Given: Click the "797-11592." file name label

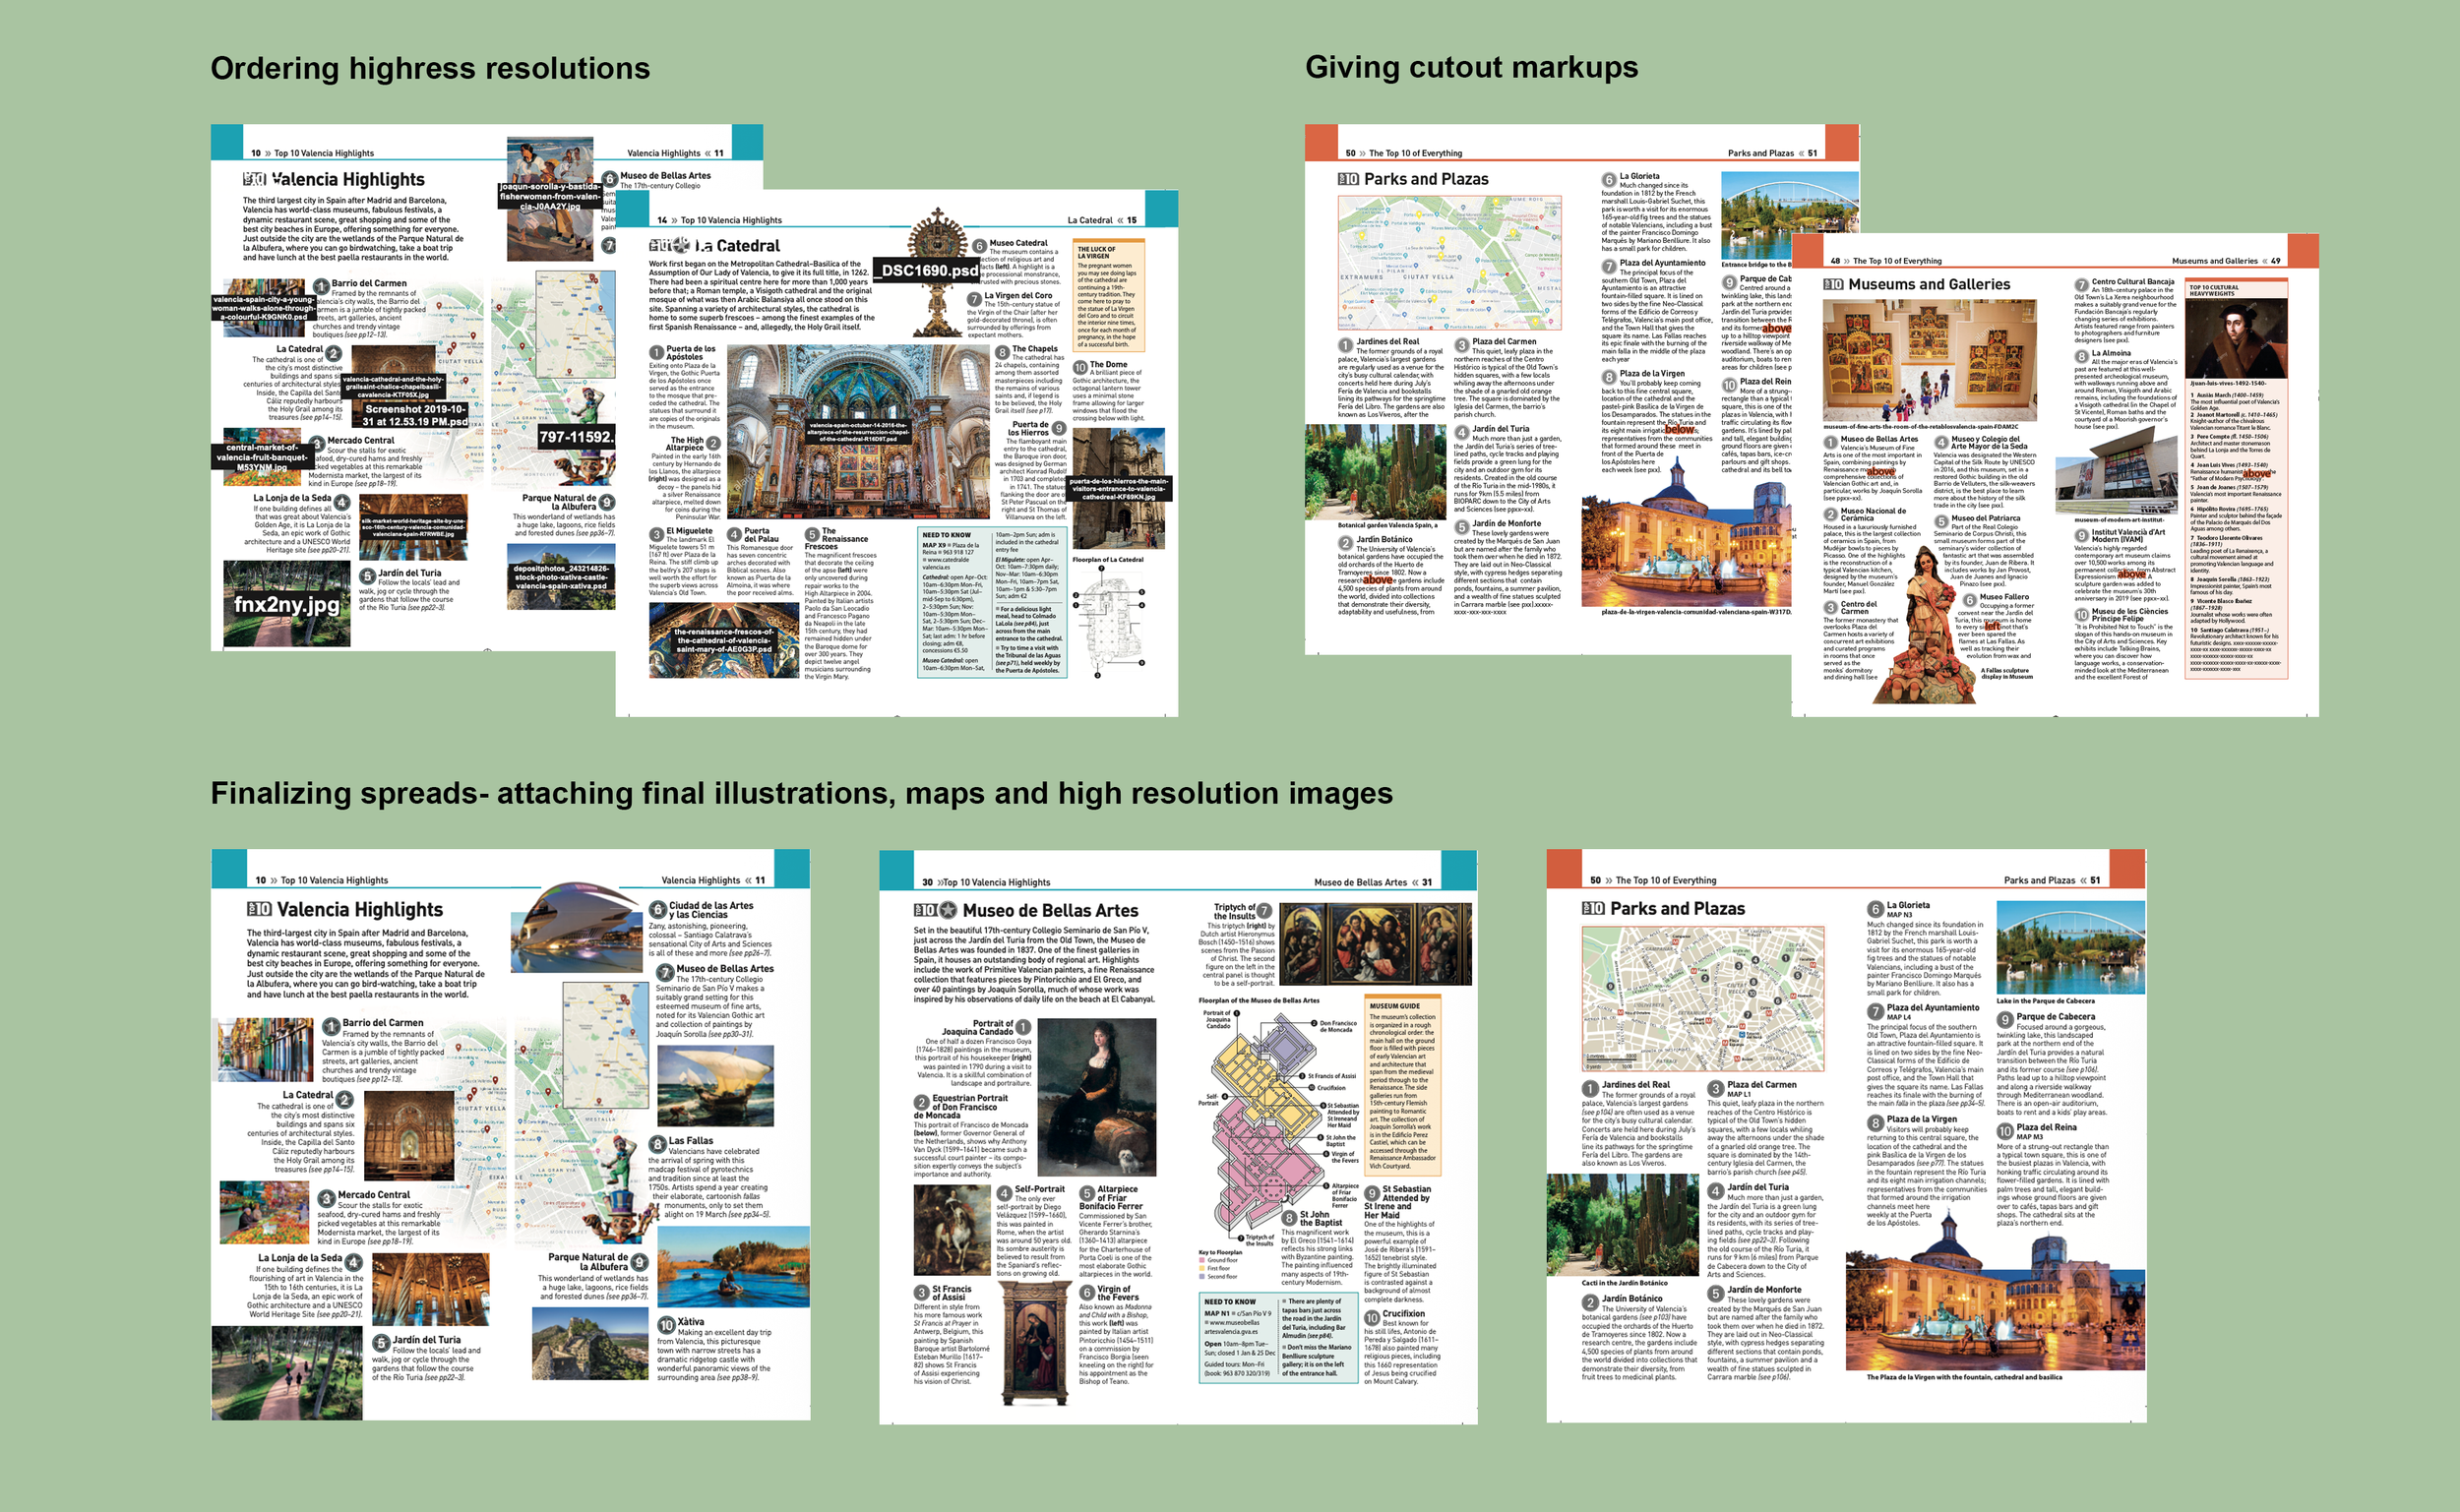Looking at the screenshot, I should click(576, 436).
